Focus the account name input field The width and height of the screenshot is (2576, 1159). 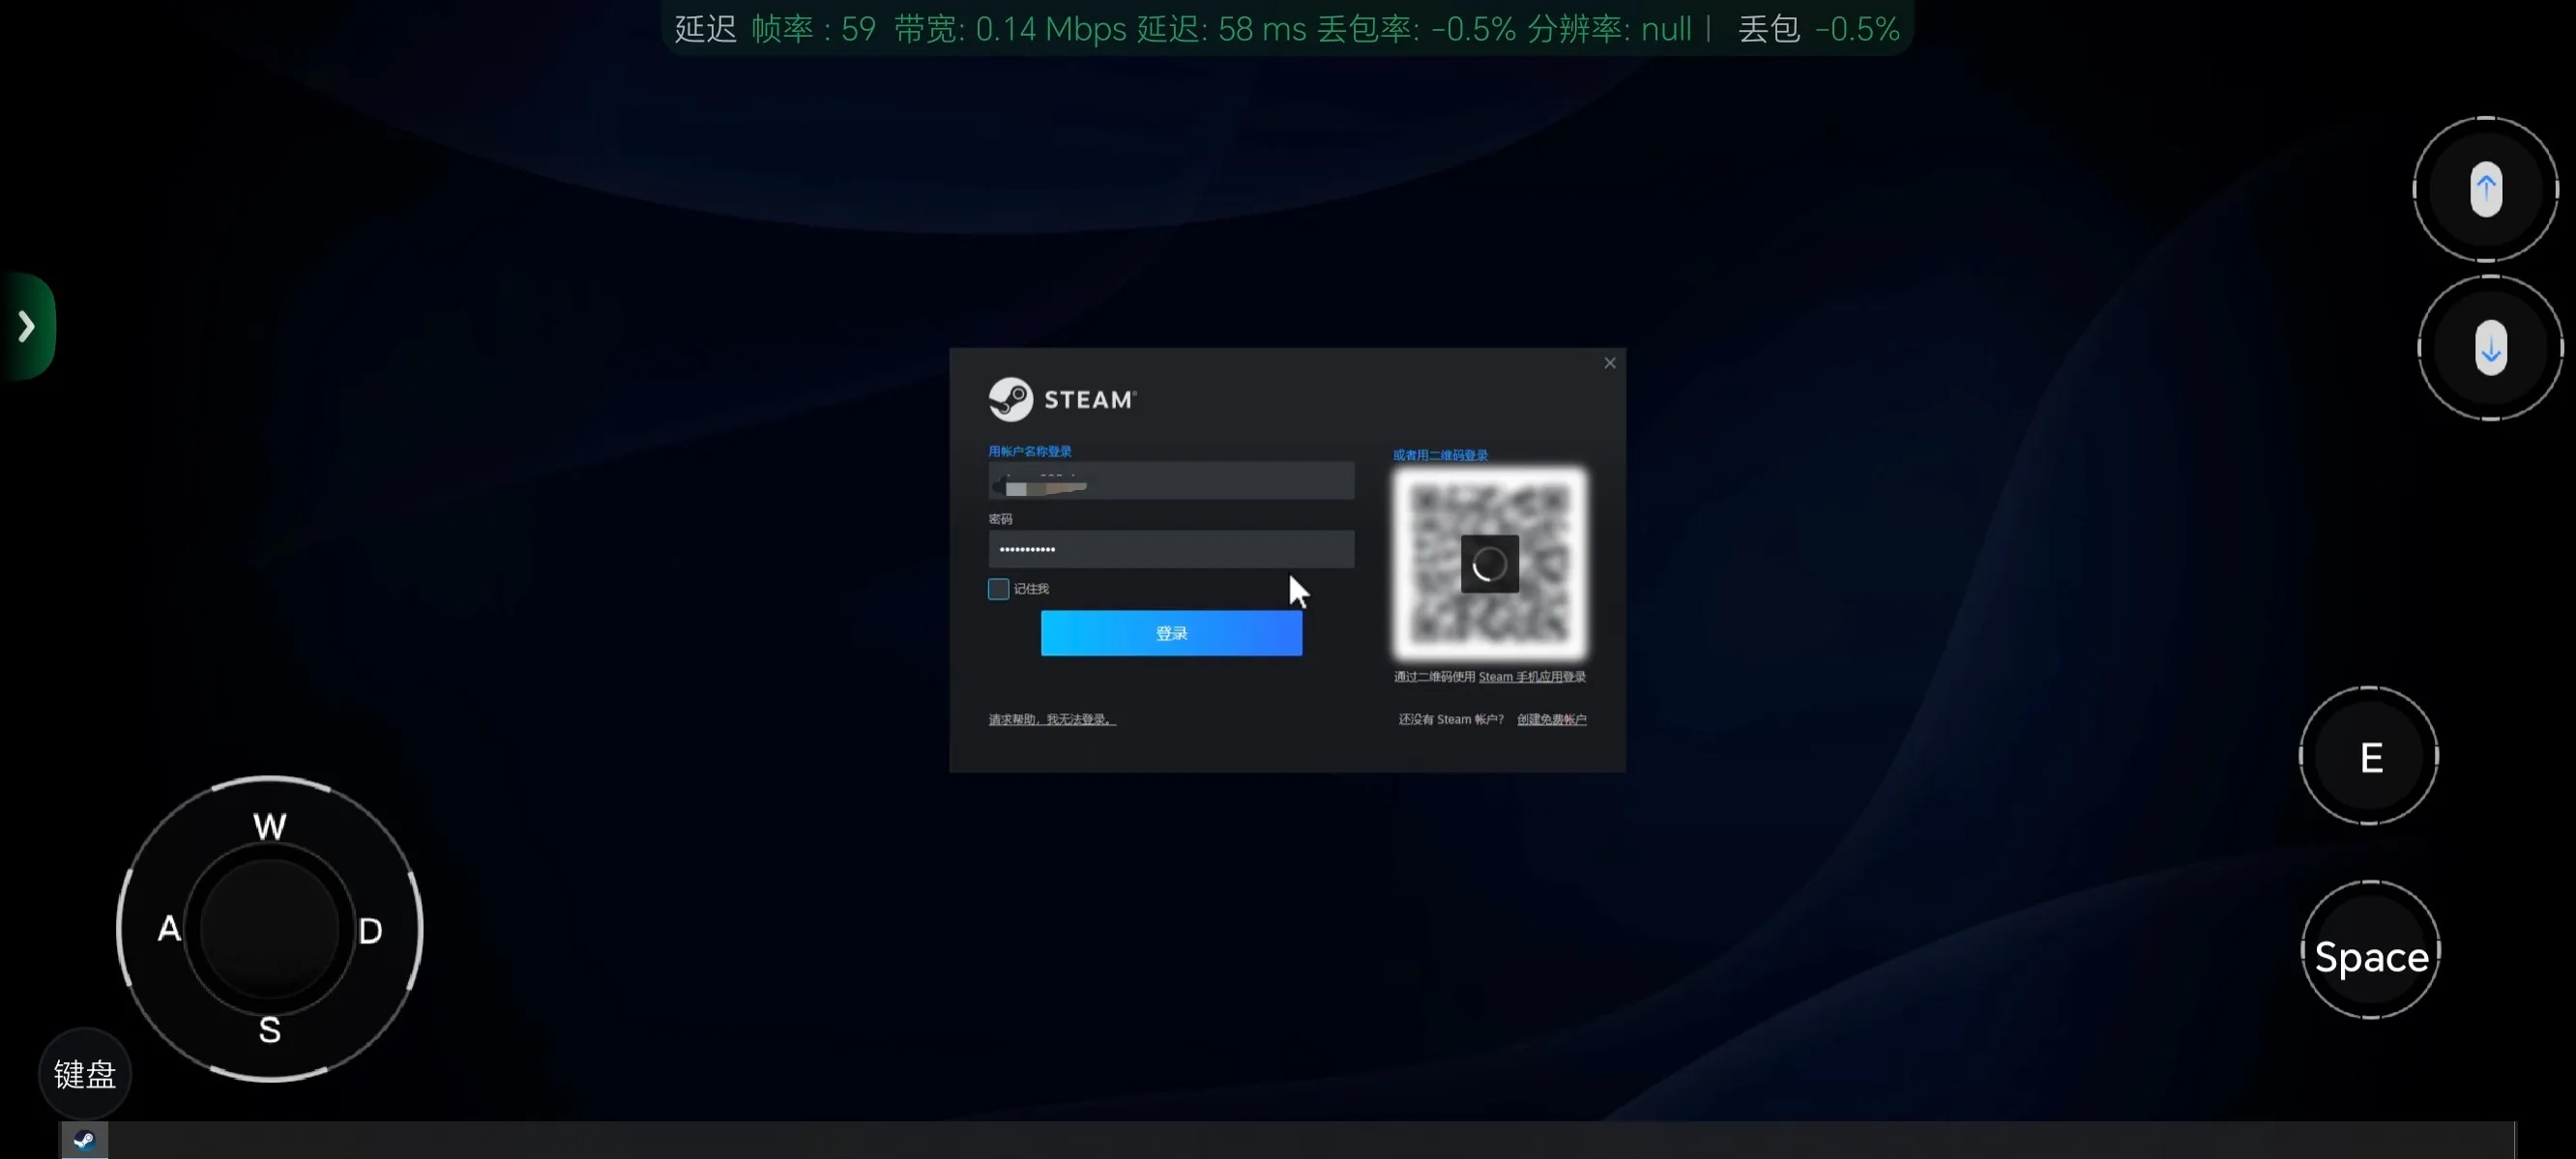(x=1171, y=481)
